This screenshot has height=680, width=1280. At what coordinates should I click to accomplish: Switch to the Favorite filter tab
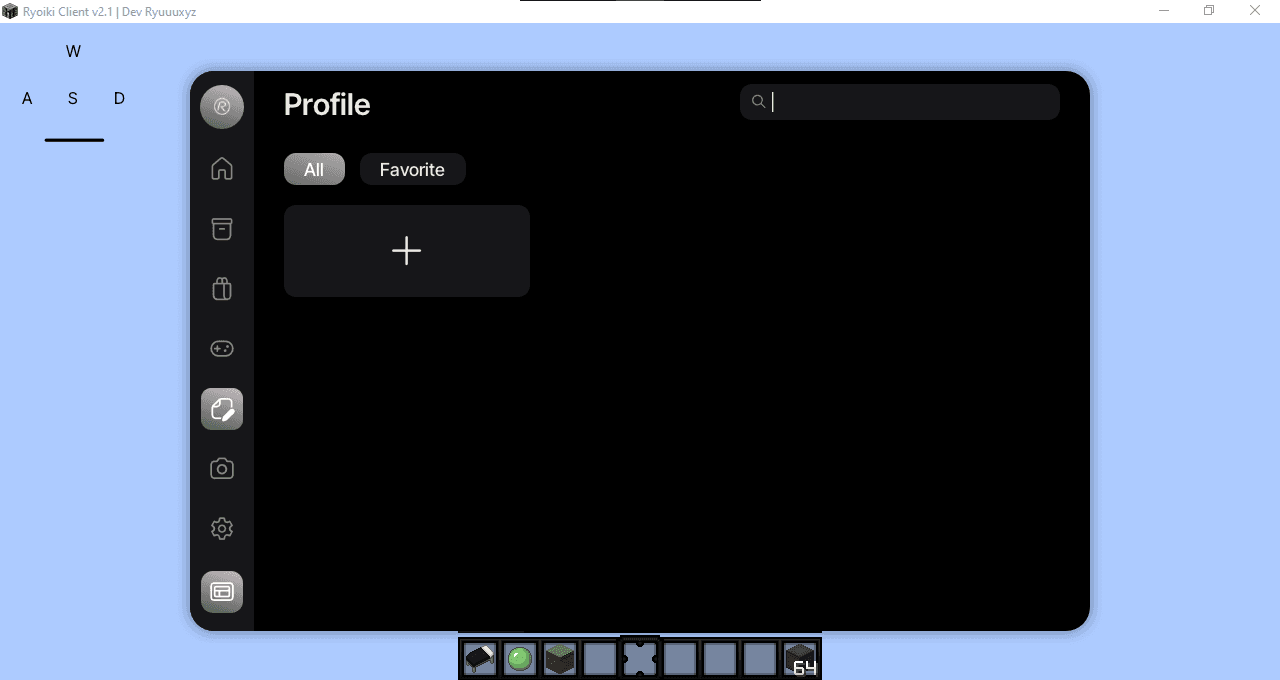coord(412,169)
